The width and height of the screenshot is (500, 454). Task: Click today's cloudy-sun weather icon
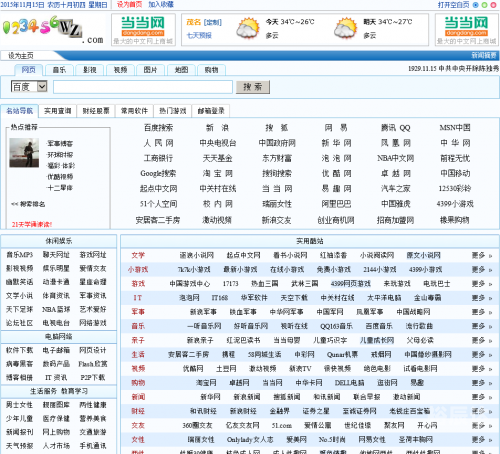[248, 28]
